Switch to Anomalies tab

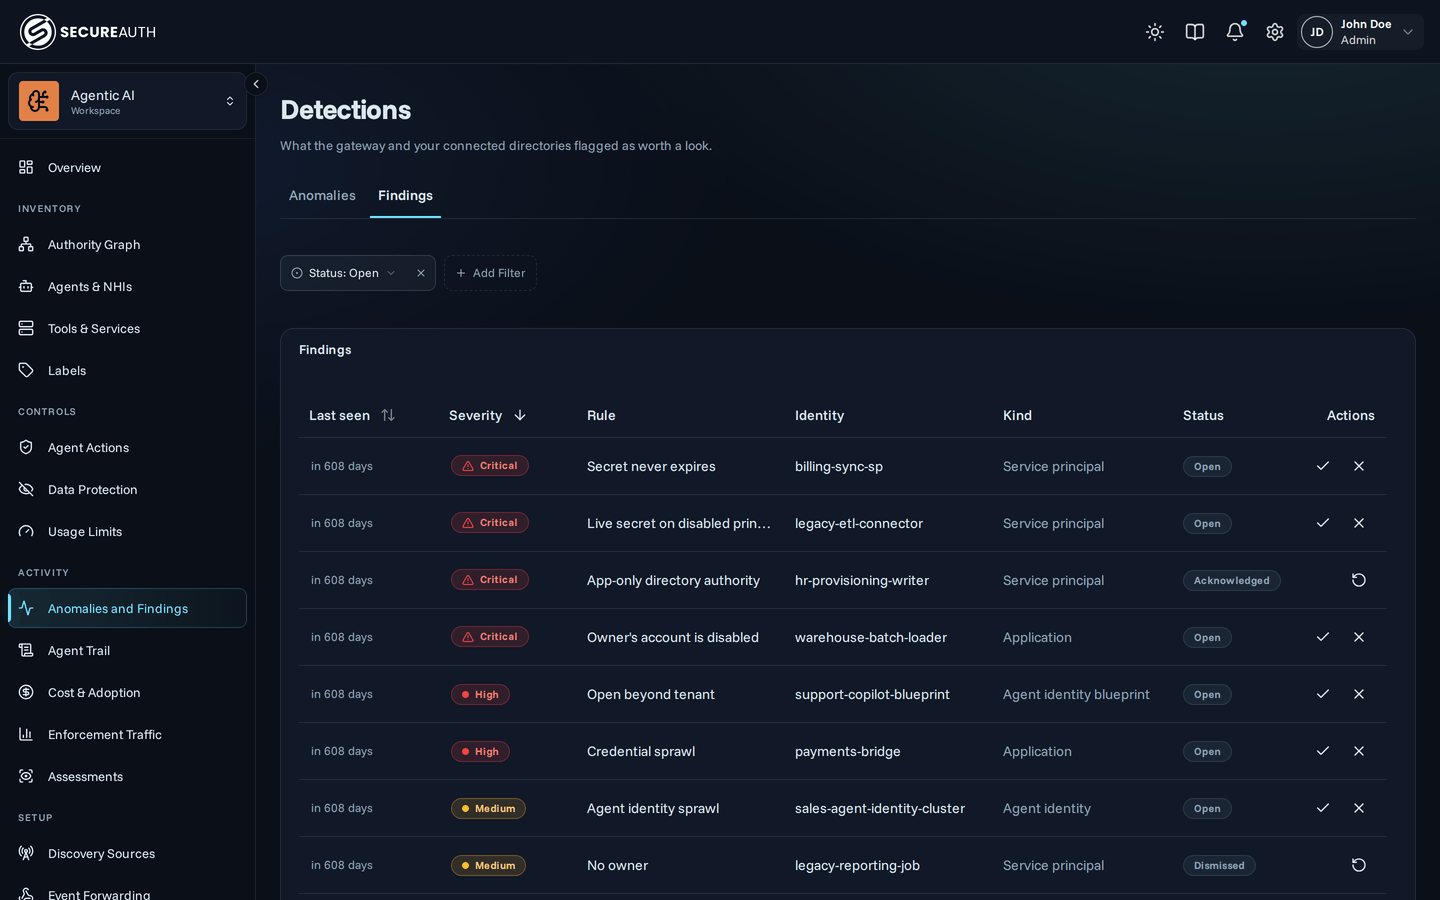click(322, 196)
